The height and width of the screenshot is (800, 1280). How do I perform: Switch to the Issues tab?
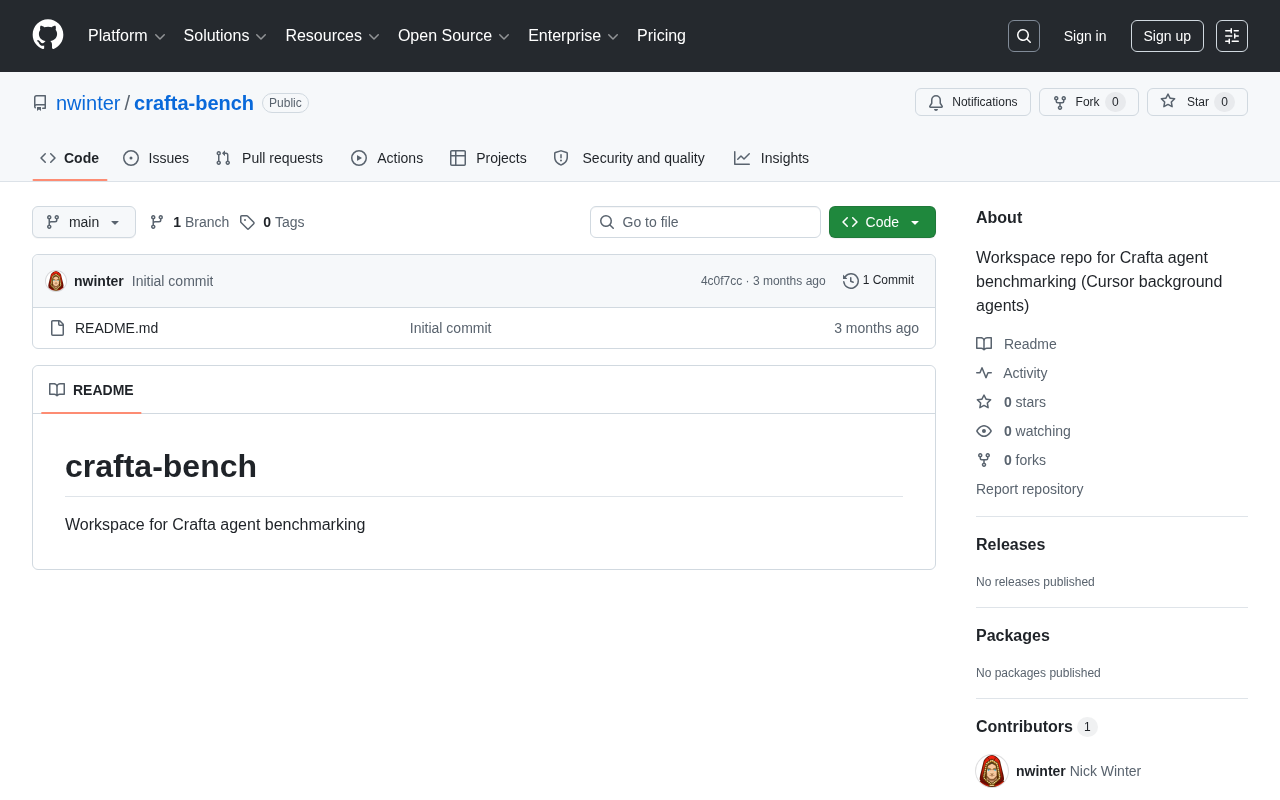[x=156, y=158]
